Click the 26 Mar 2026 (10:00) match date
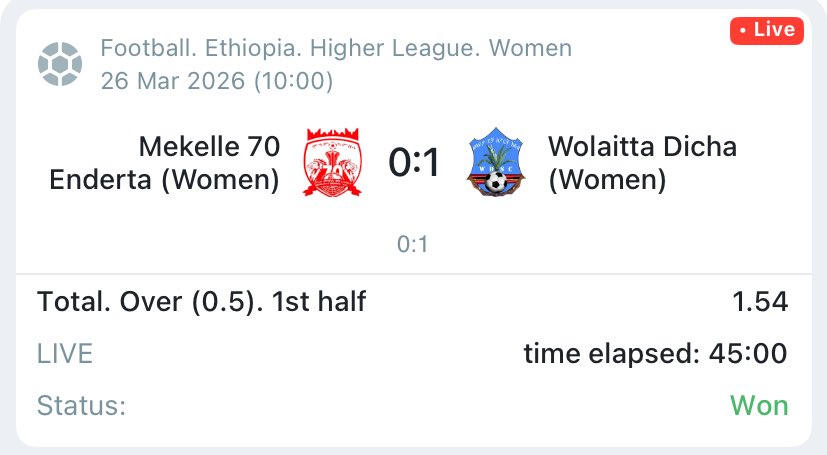Image resolution: width=827 pixels, height=455 pixels. pyautogui.click(x=217, y=80)
